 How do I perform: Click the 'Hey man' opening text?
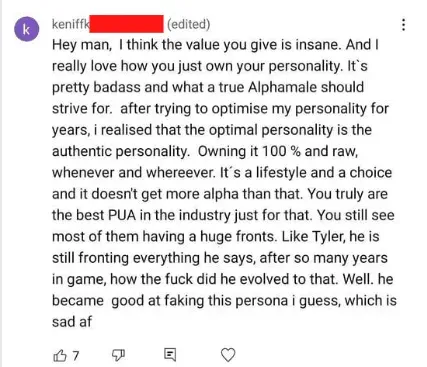(x=82, y=45)
